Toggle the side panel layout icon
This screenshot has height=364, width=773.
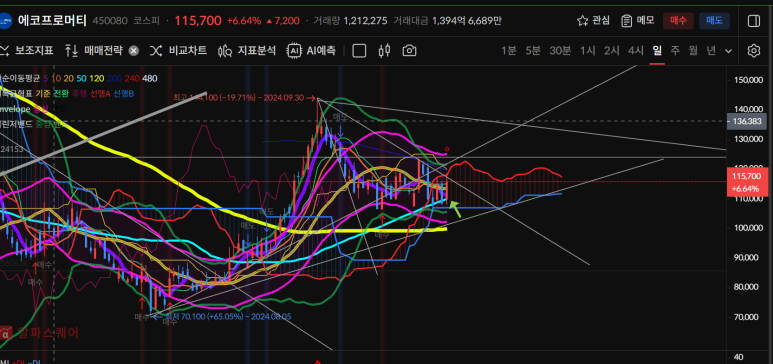coord(754,21)
